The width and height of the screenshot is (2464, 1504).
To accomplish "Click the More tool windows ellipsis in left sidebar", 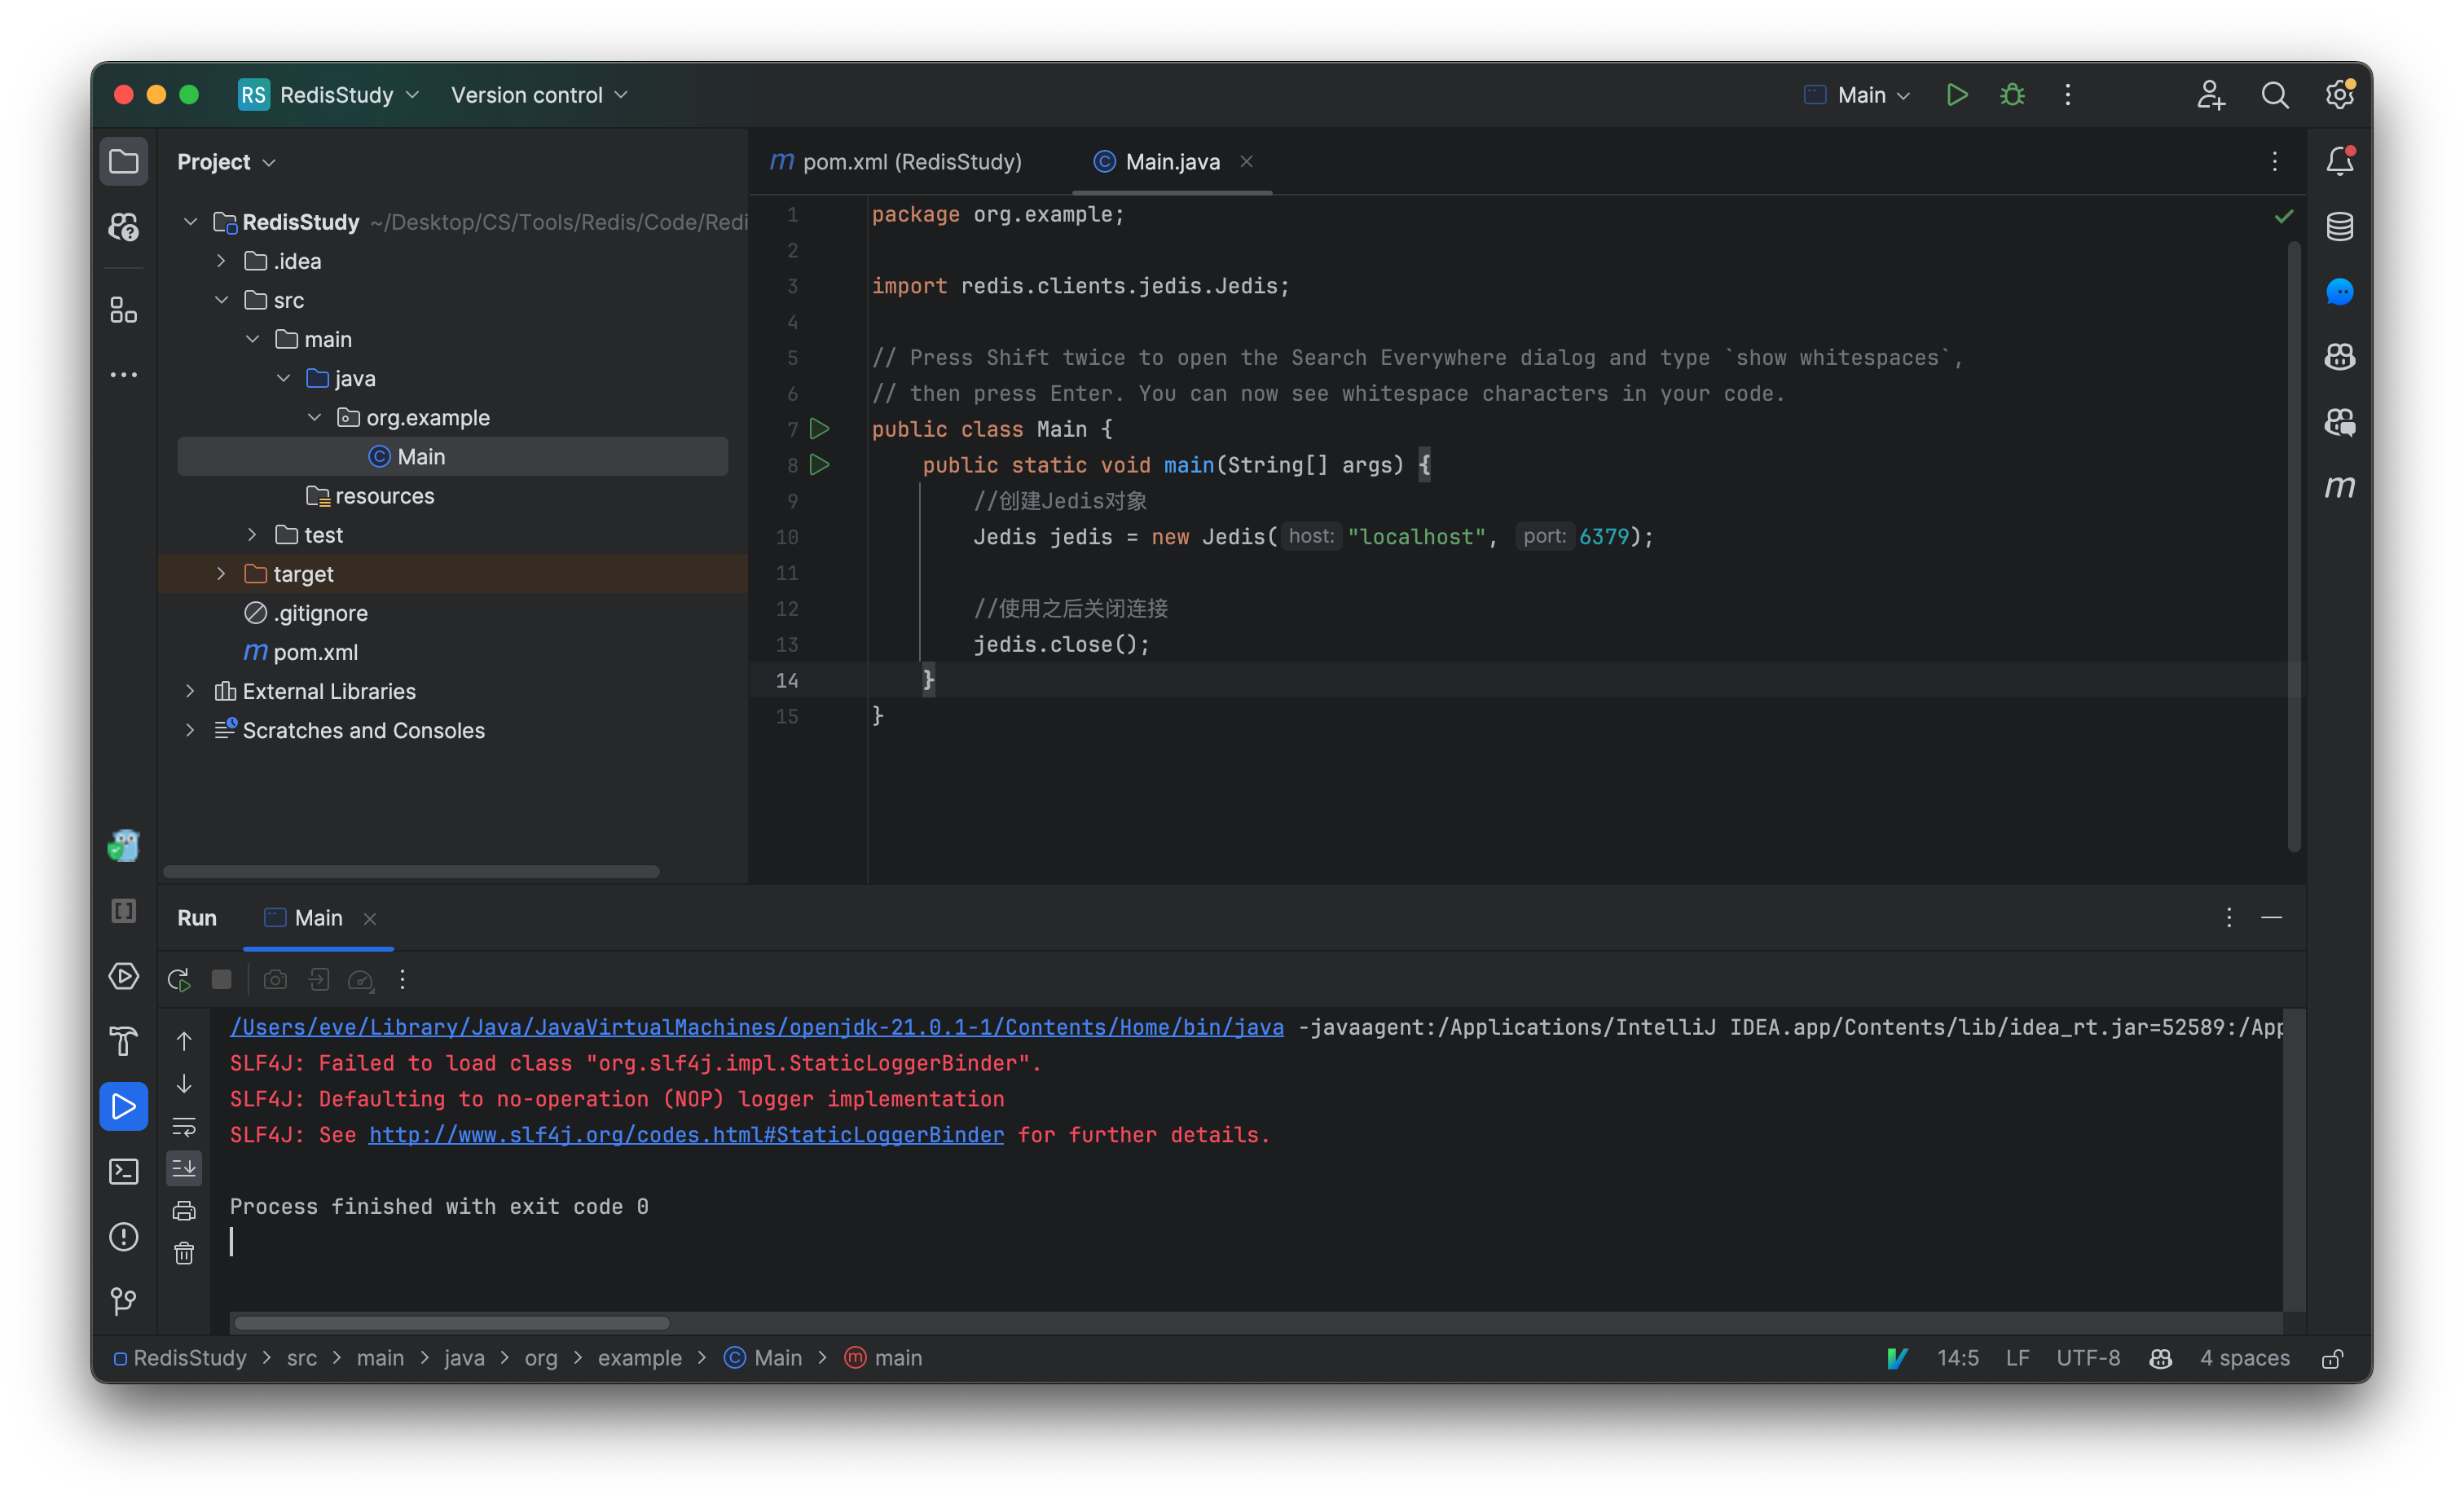I will (x=123, y=375).
